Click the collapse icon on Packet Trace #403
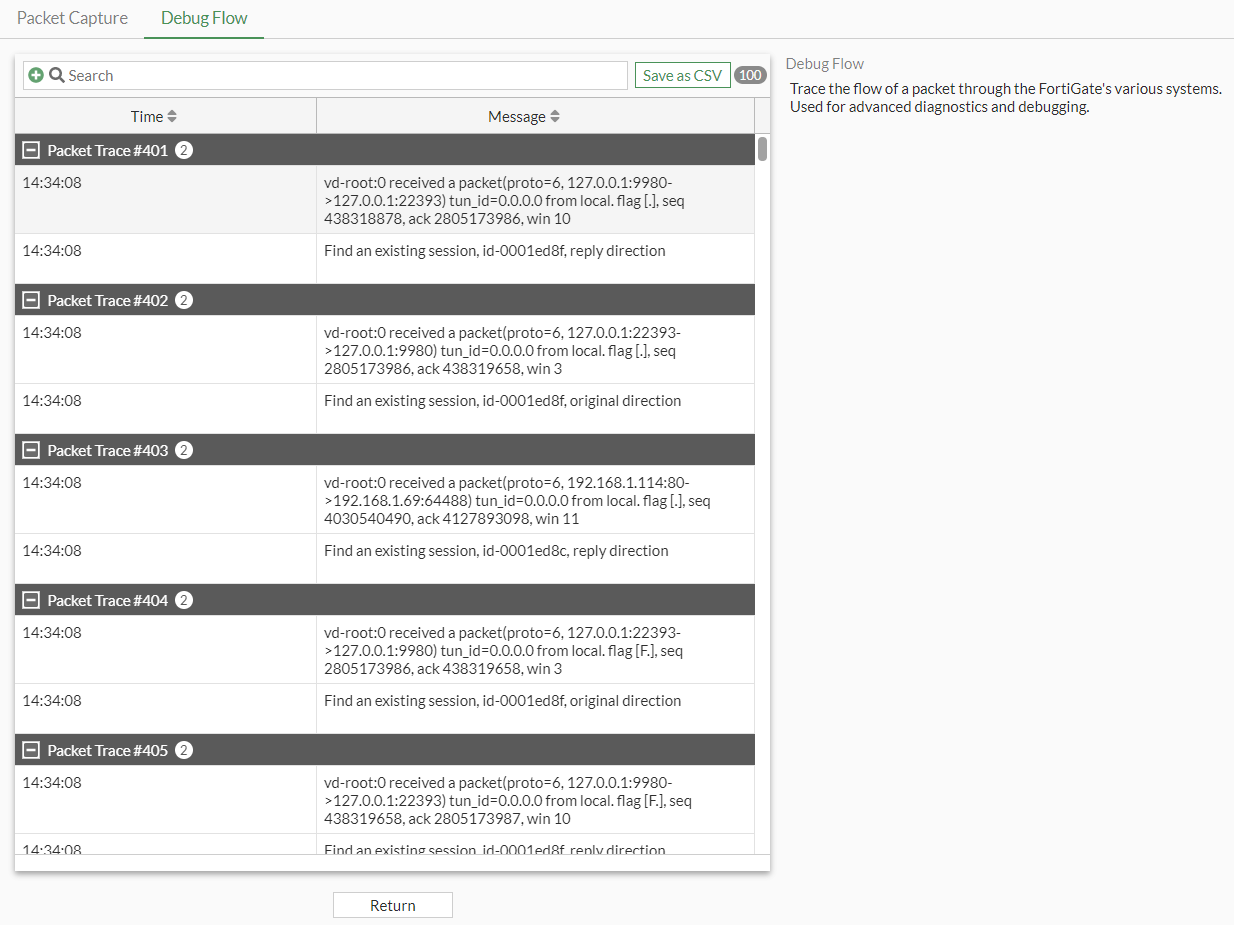Image resolution: width=1234 pixels, height=925 pixels. 30,450
